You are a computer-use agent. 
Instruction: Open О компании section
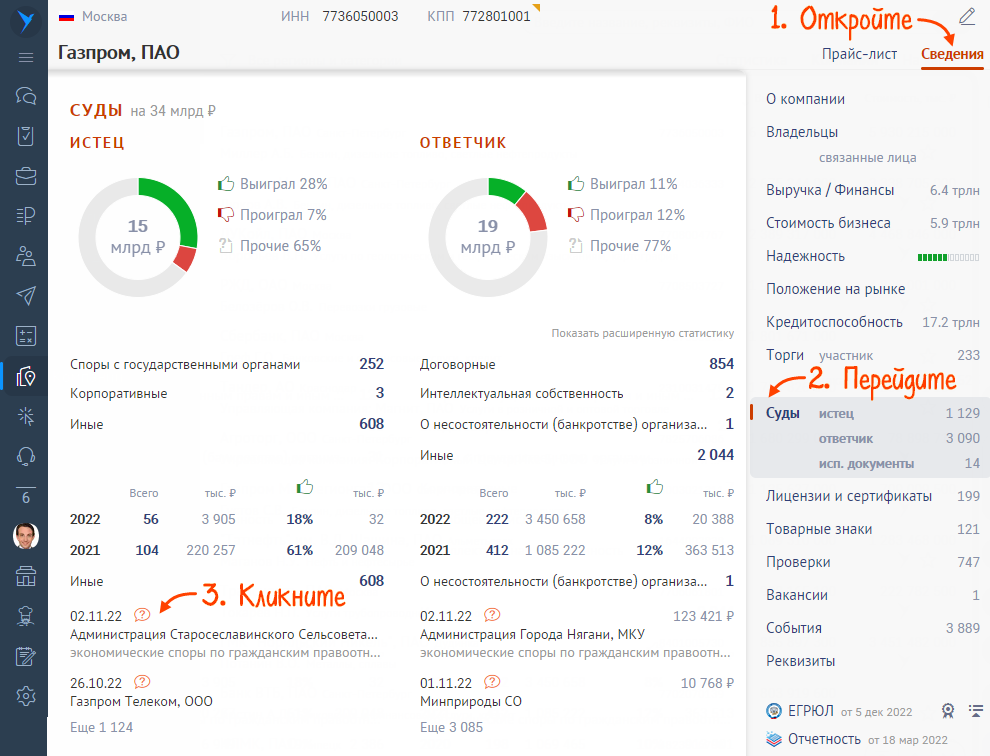click(805, 99)
